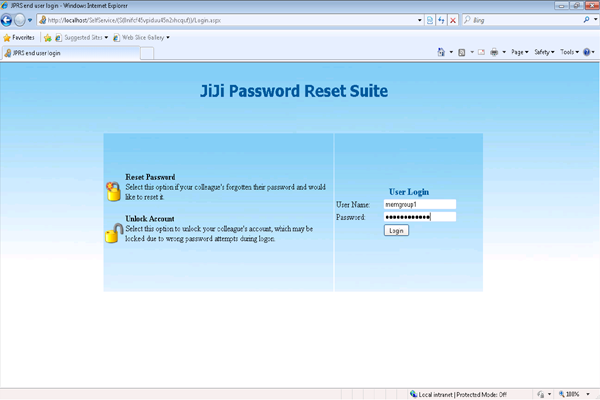Click the Unlock Account open padlock icon
This screenshot has height=400, width=600.
tap(114, 233)
